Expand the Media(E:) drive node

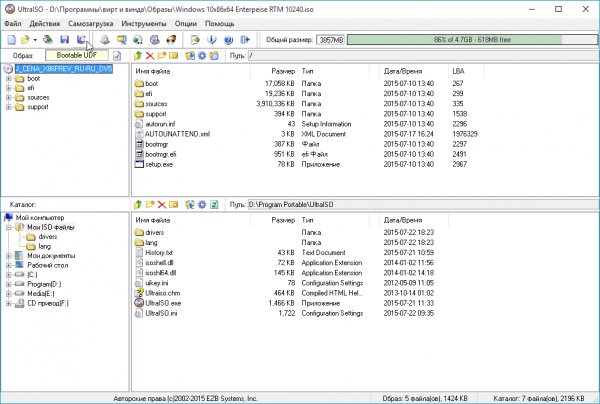coord(8,294)
